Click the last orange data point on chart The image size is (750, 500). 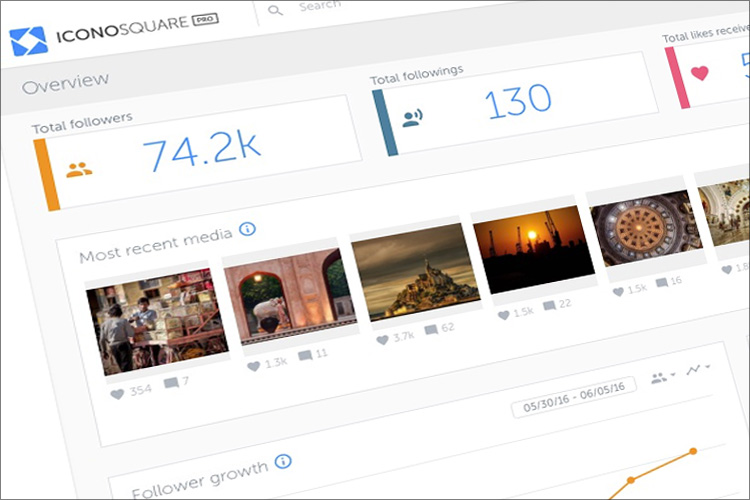click(x=693, y=451)
